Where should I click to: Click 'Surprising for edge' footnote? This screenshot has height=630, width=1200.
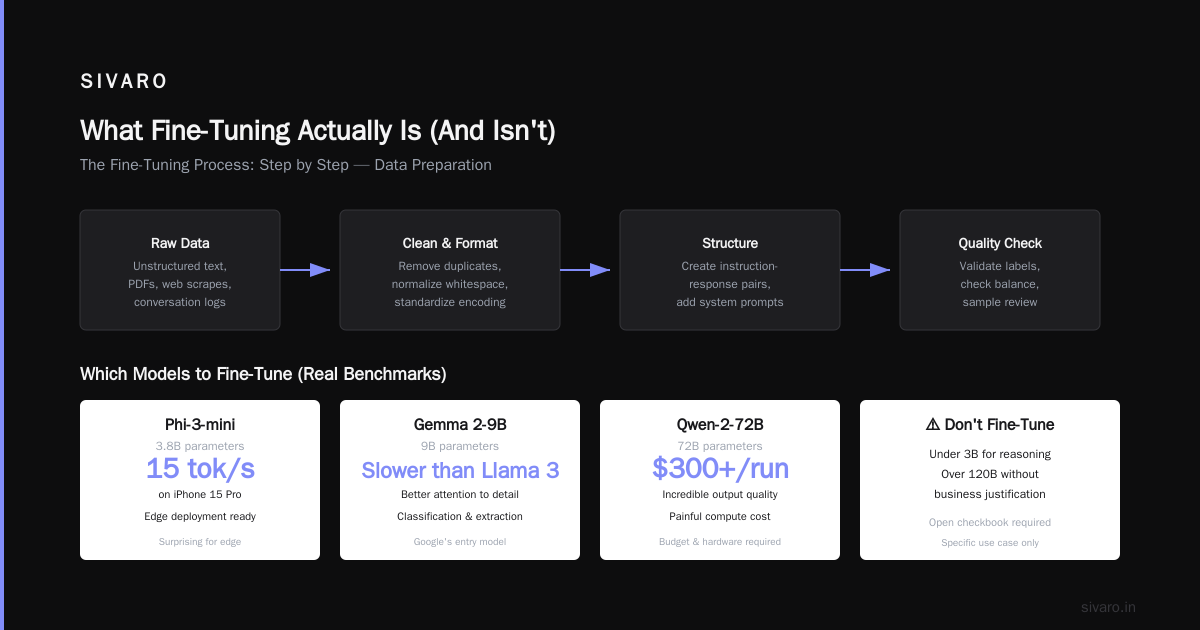pyautogui.click(x=200, y=542)
